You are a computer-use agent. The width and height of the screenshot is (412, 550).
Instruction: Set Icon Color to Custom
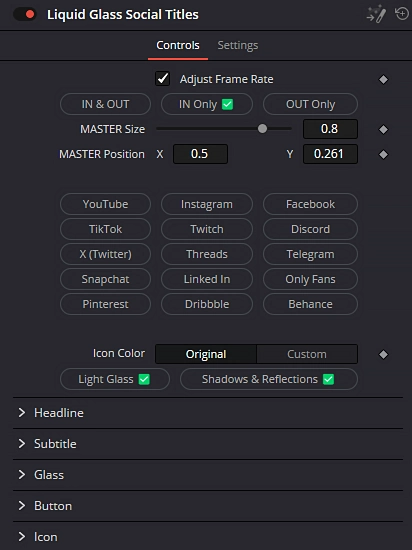coord(307,354)
